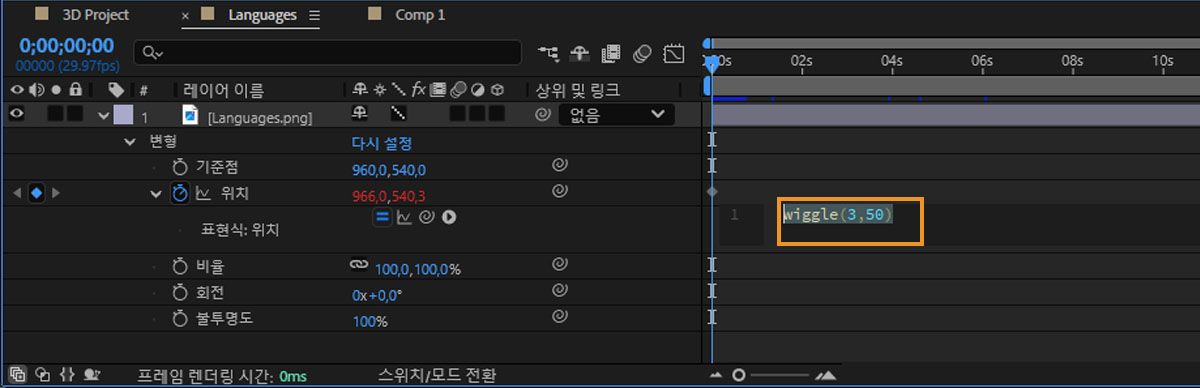This screenshot has width=1200, height=388.
Task: Click the label tag column header
Action: pyautogui.click(x=116, y=90)
